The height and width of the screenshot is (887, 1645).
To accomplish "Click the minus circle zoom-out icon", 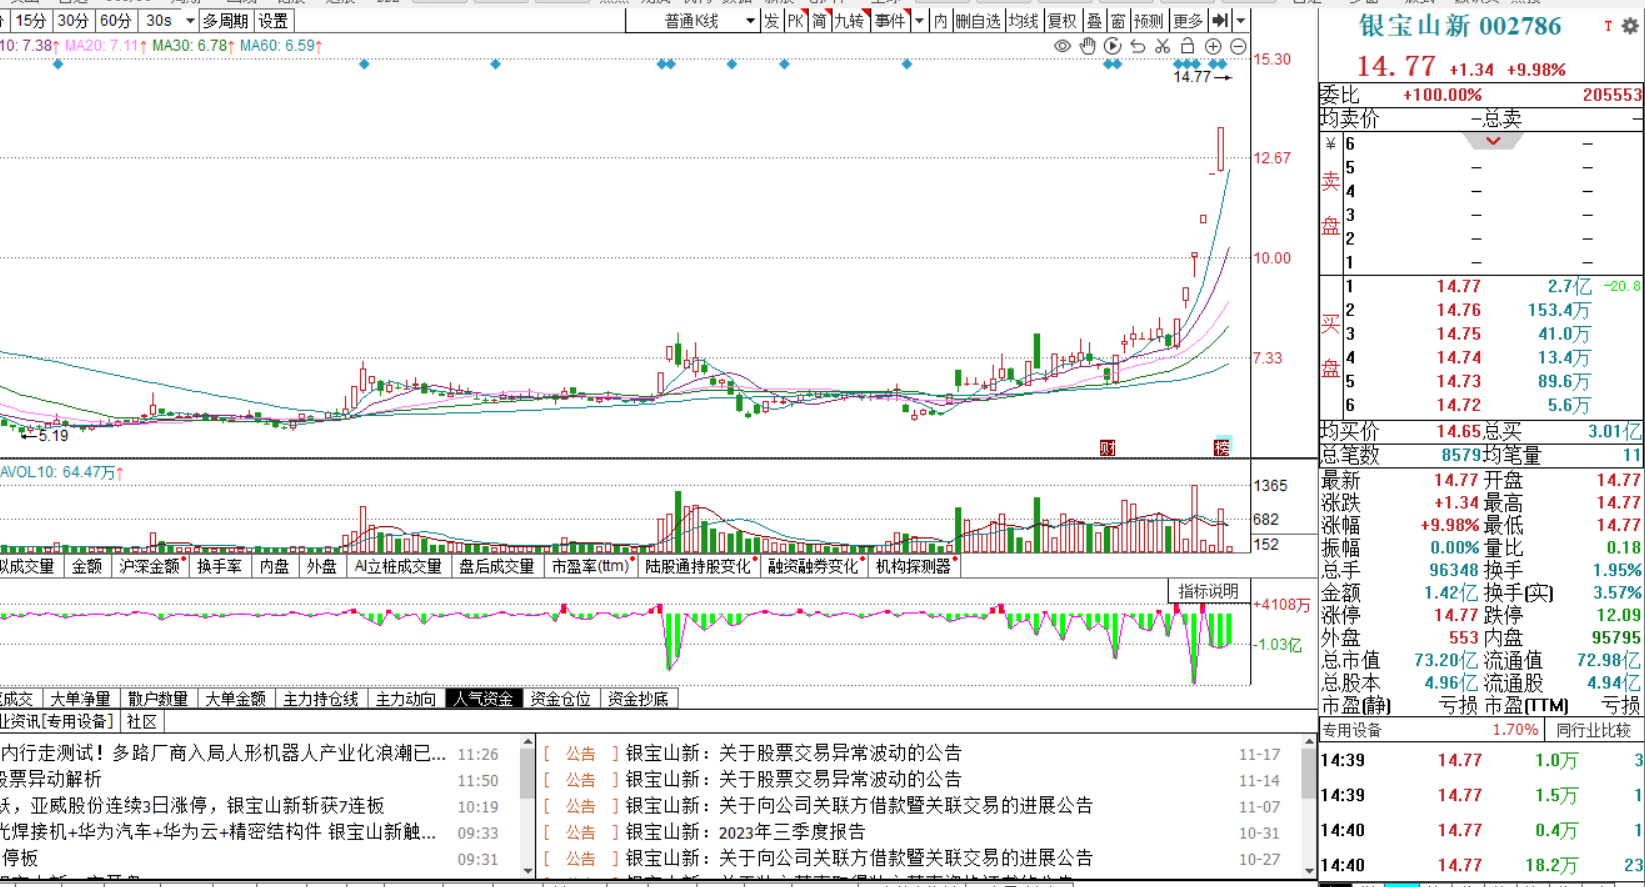I will 1238,46.
